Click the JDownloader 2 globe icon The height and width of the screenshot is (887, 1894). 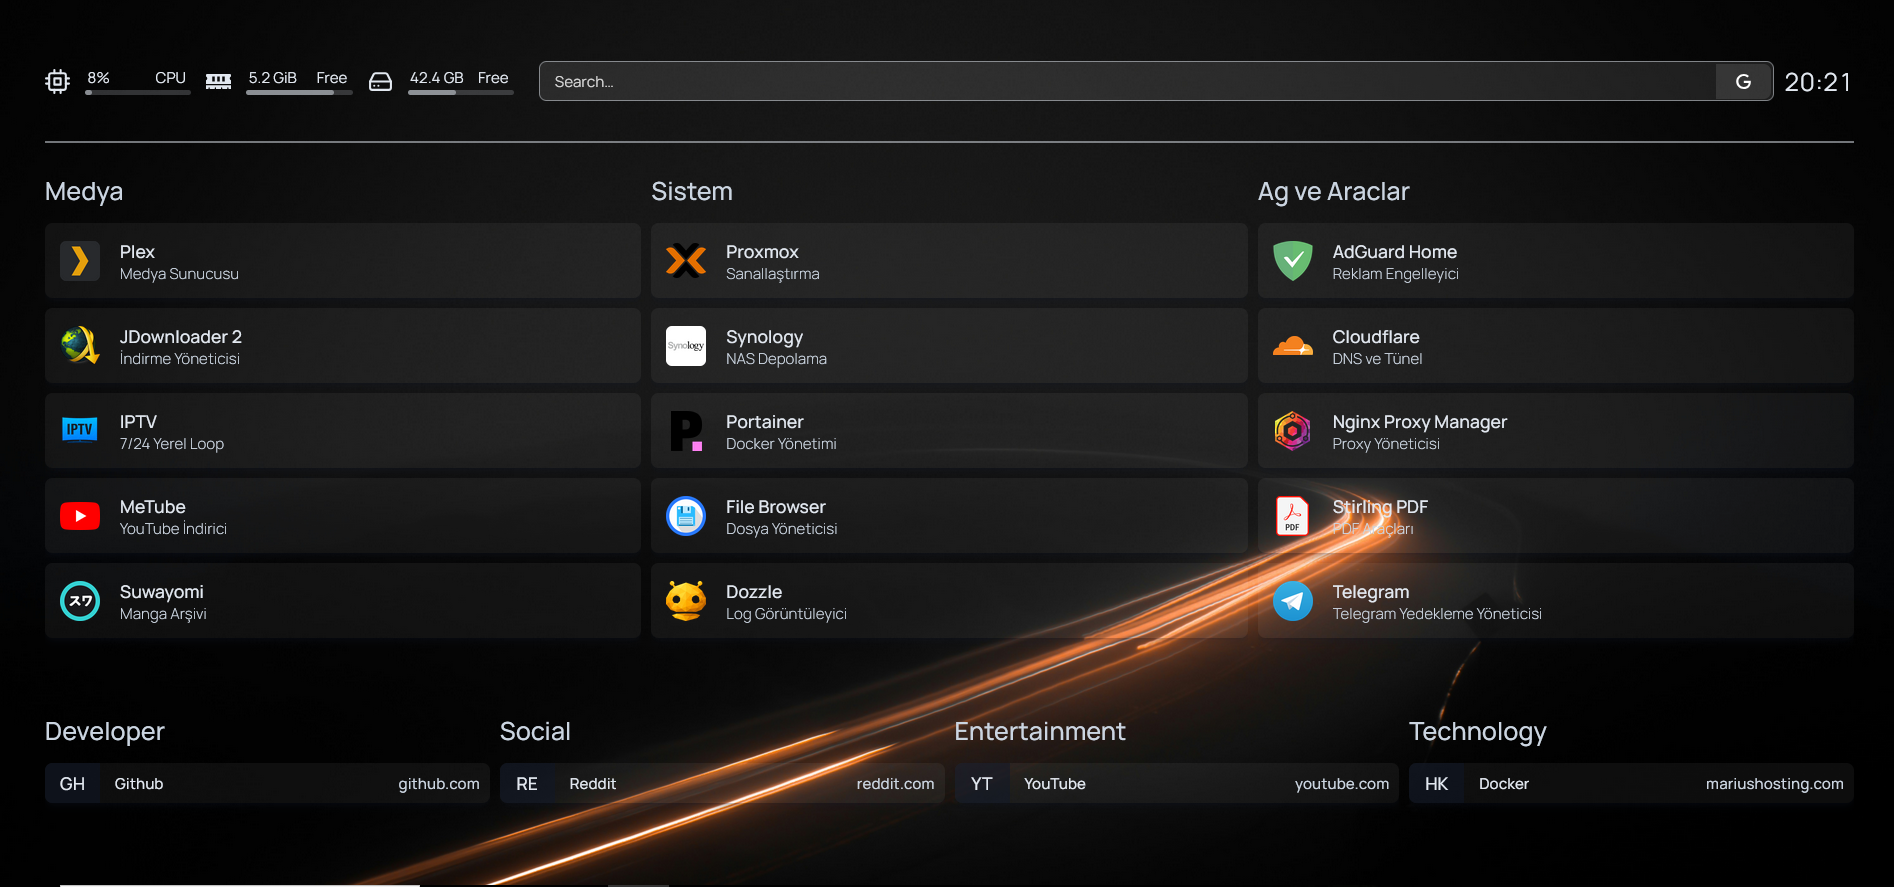[80, 346]
